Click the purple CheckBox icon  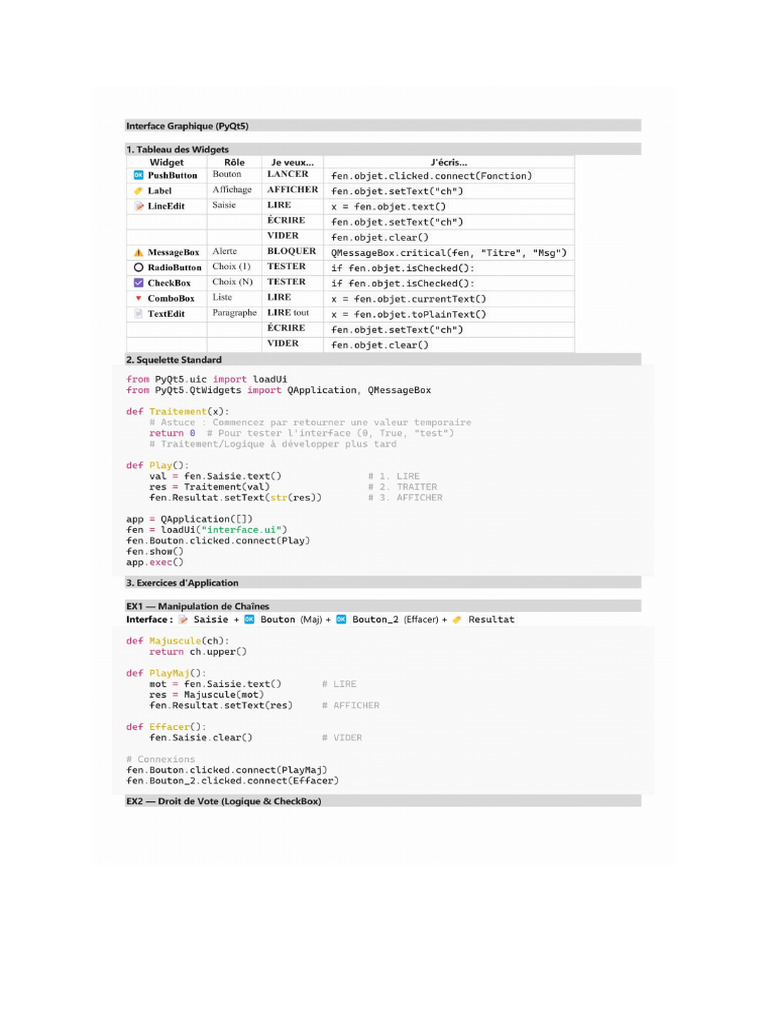pyautogui.click(x=138, y=283)
